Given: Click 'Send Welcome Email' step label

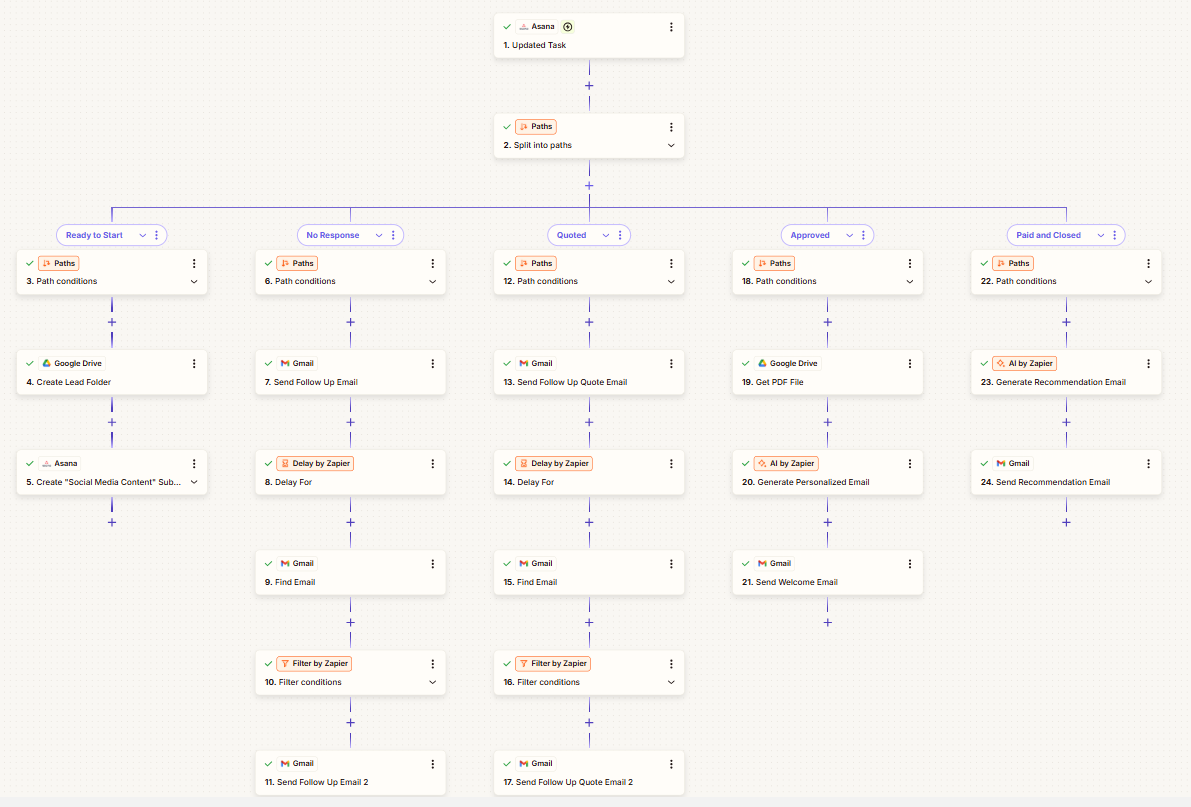Looking at the screenshot, I should pyautogui.click(x=797, y=583).
